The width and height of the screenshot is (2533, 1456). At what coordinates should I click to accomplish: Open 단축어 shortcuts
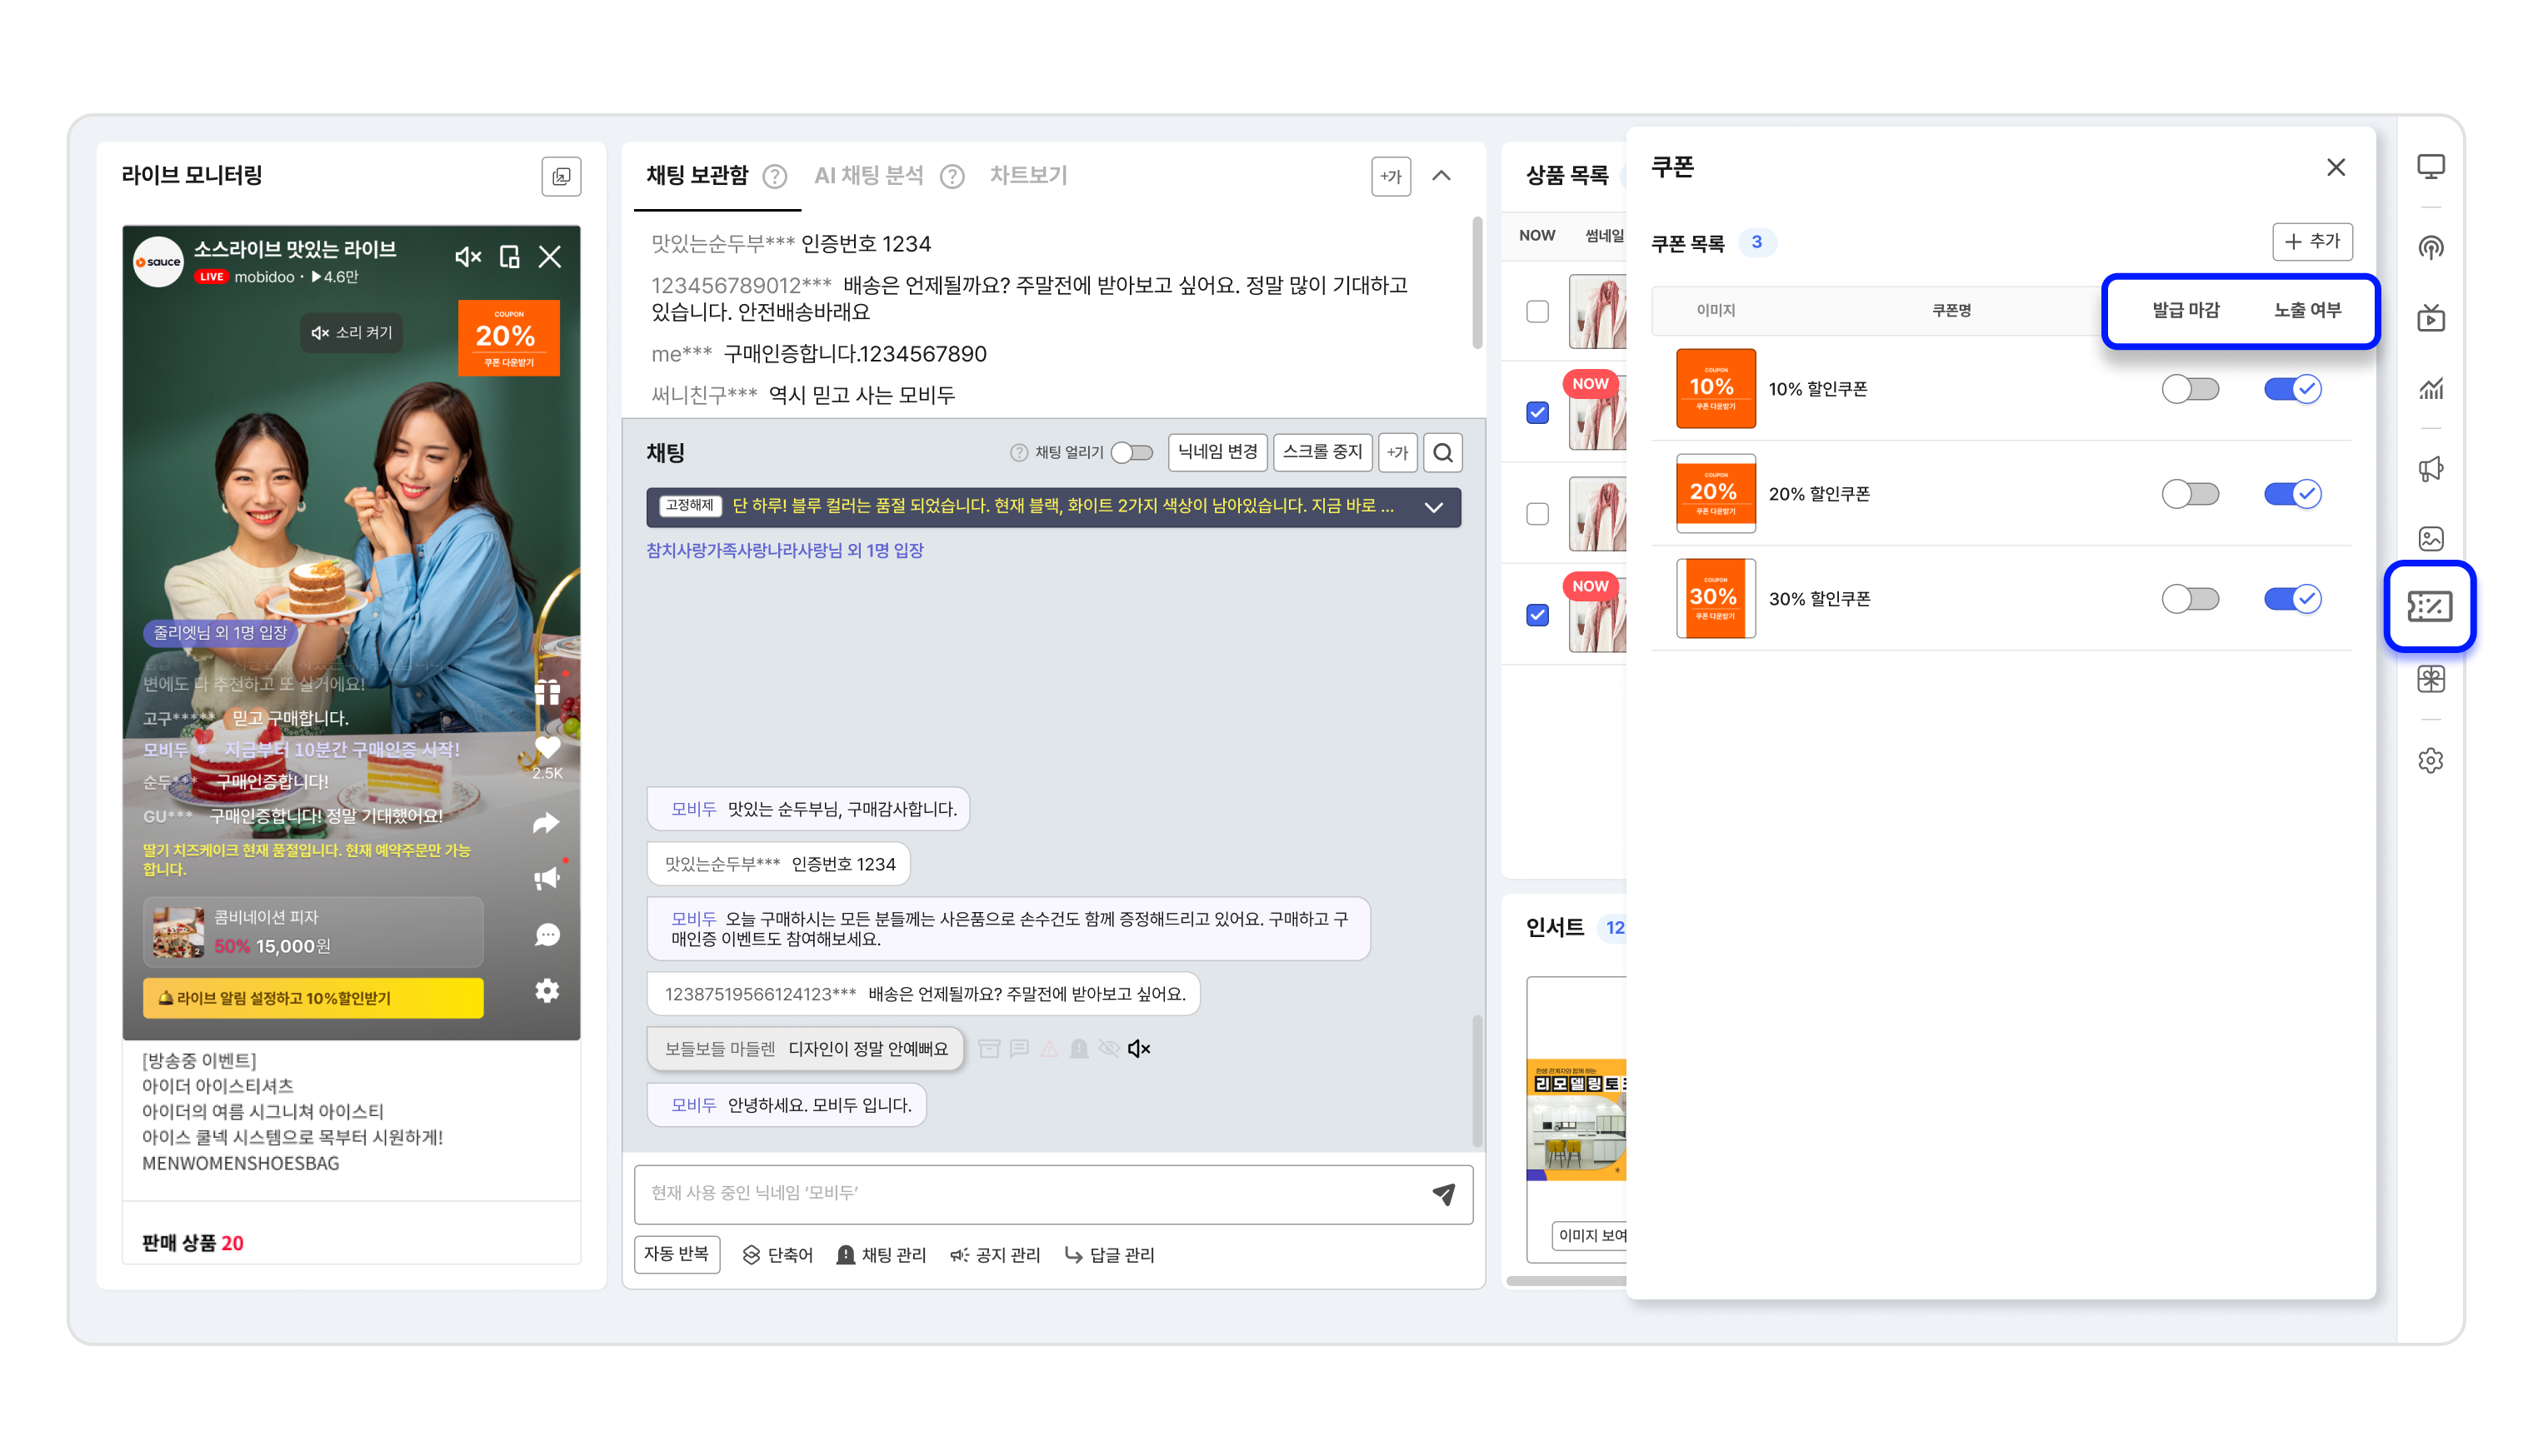(x=777, y=1255)
